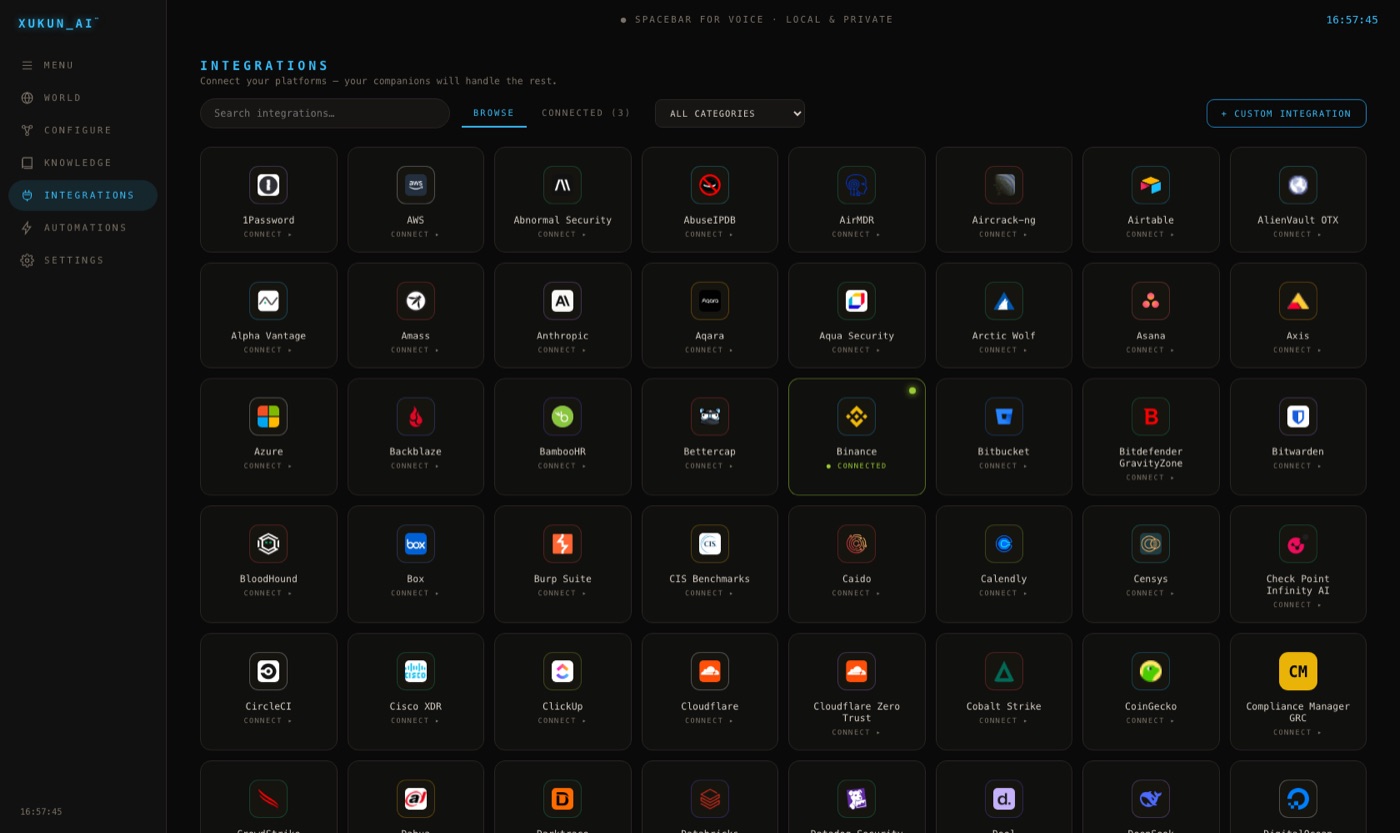The width and height of the screenshot is (1400, 833).
Task: Select the Arctic Wolf icon
Action: [x=1004, y=301]
